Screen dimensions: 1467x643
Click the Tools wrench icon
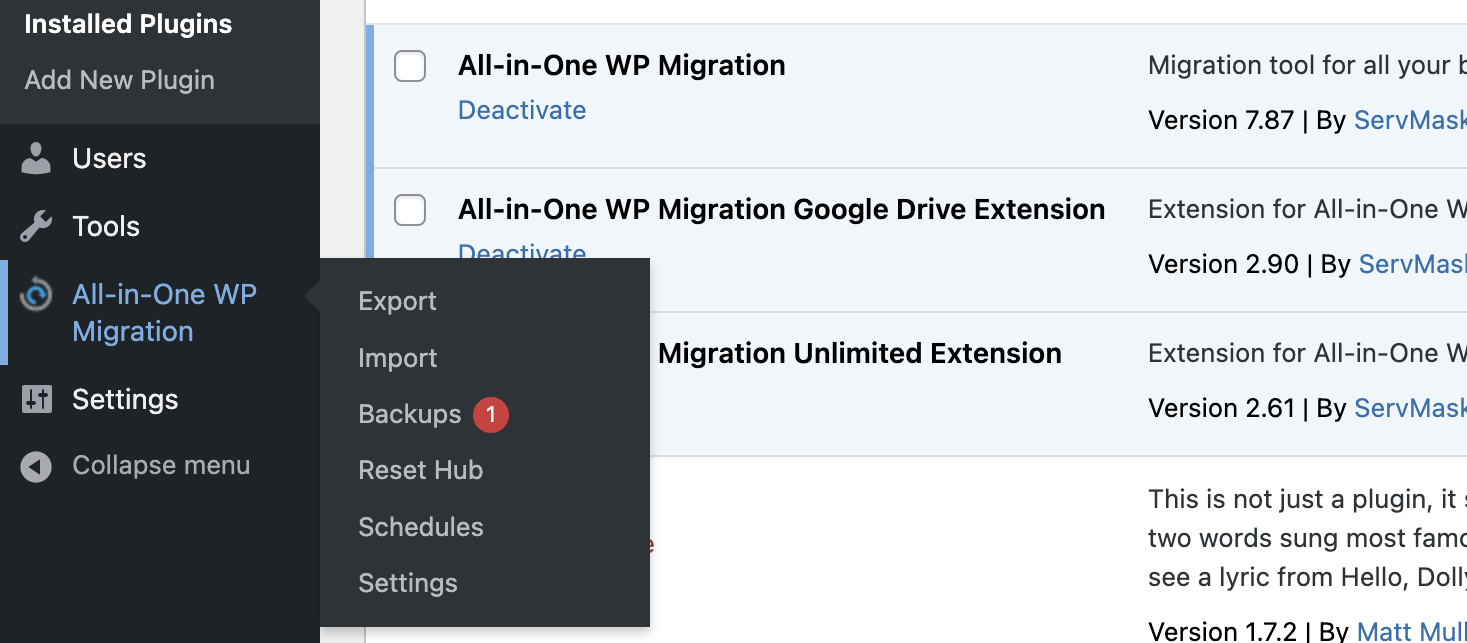(x=36, y=226)
